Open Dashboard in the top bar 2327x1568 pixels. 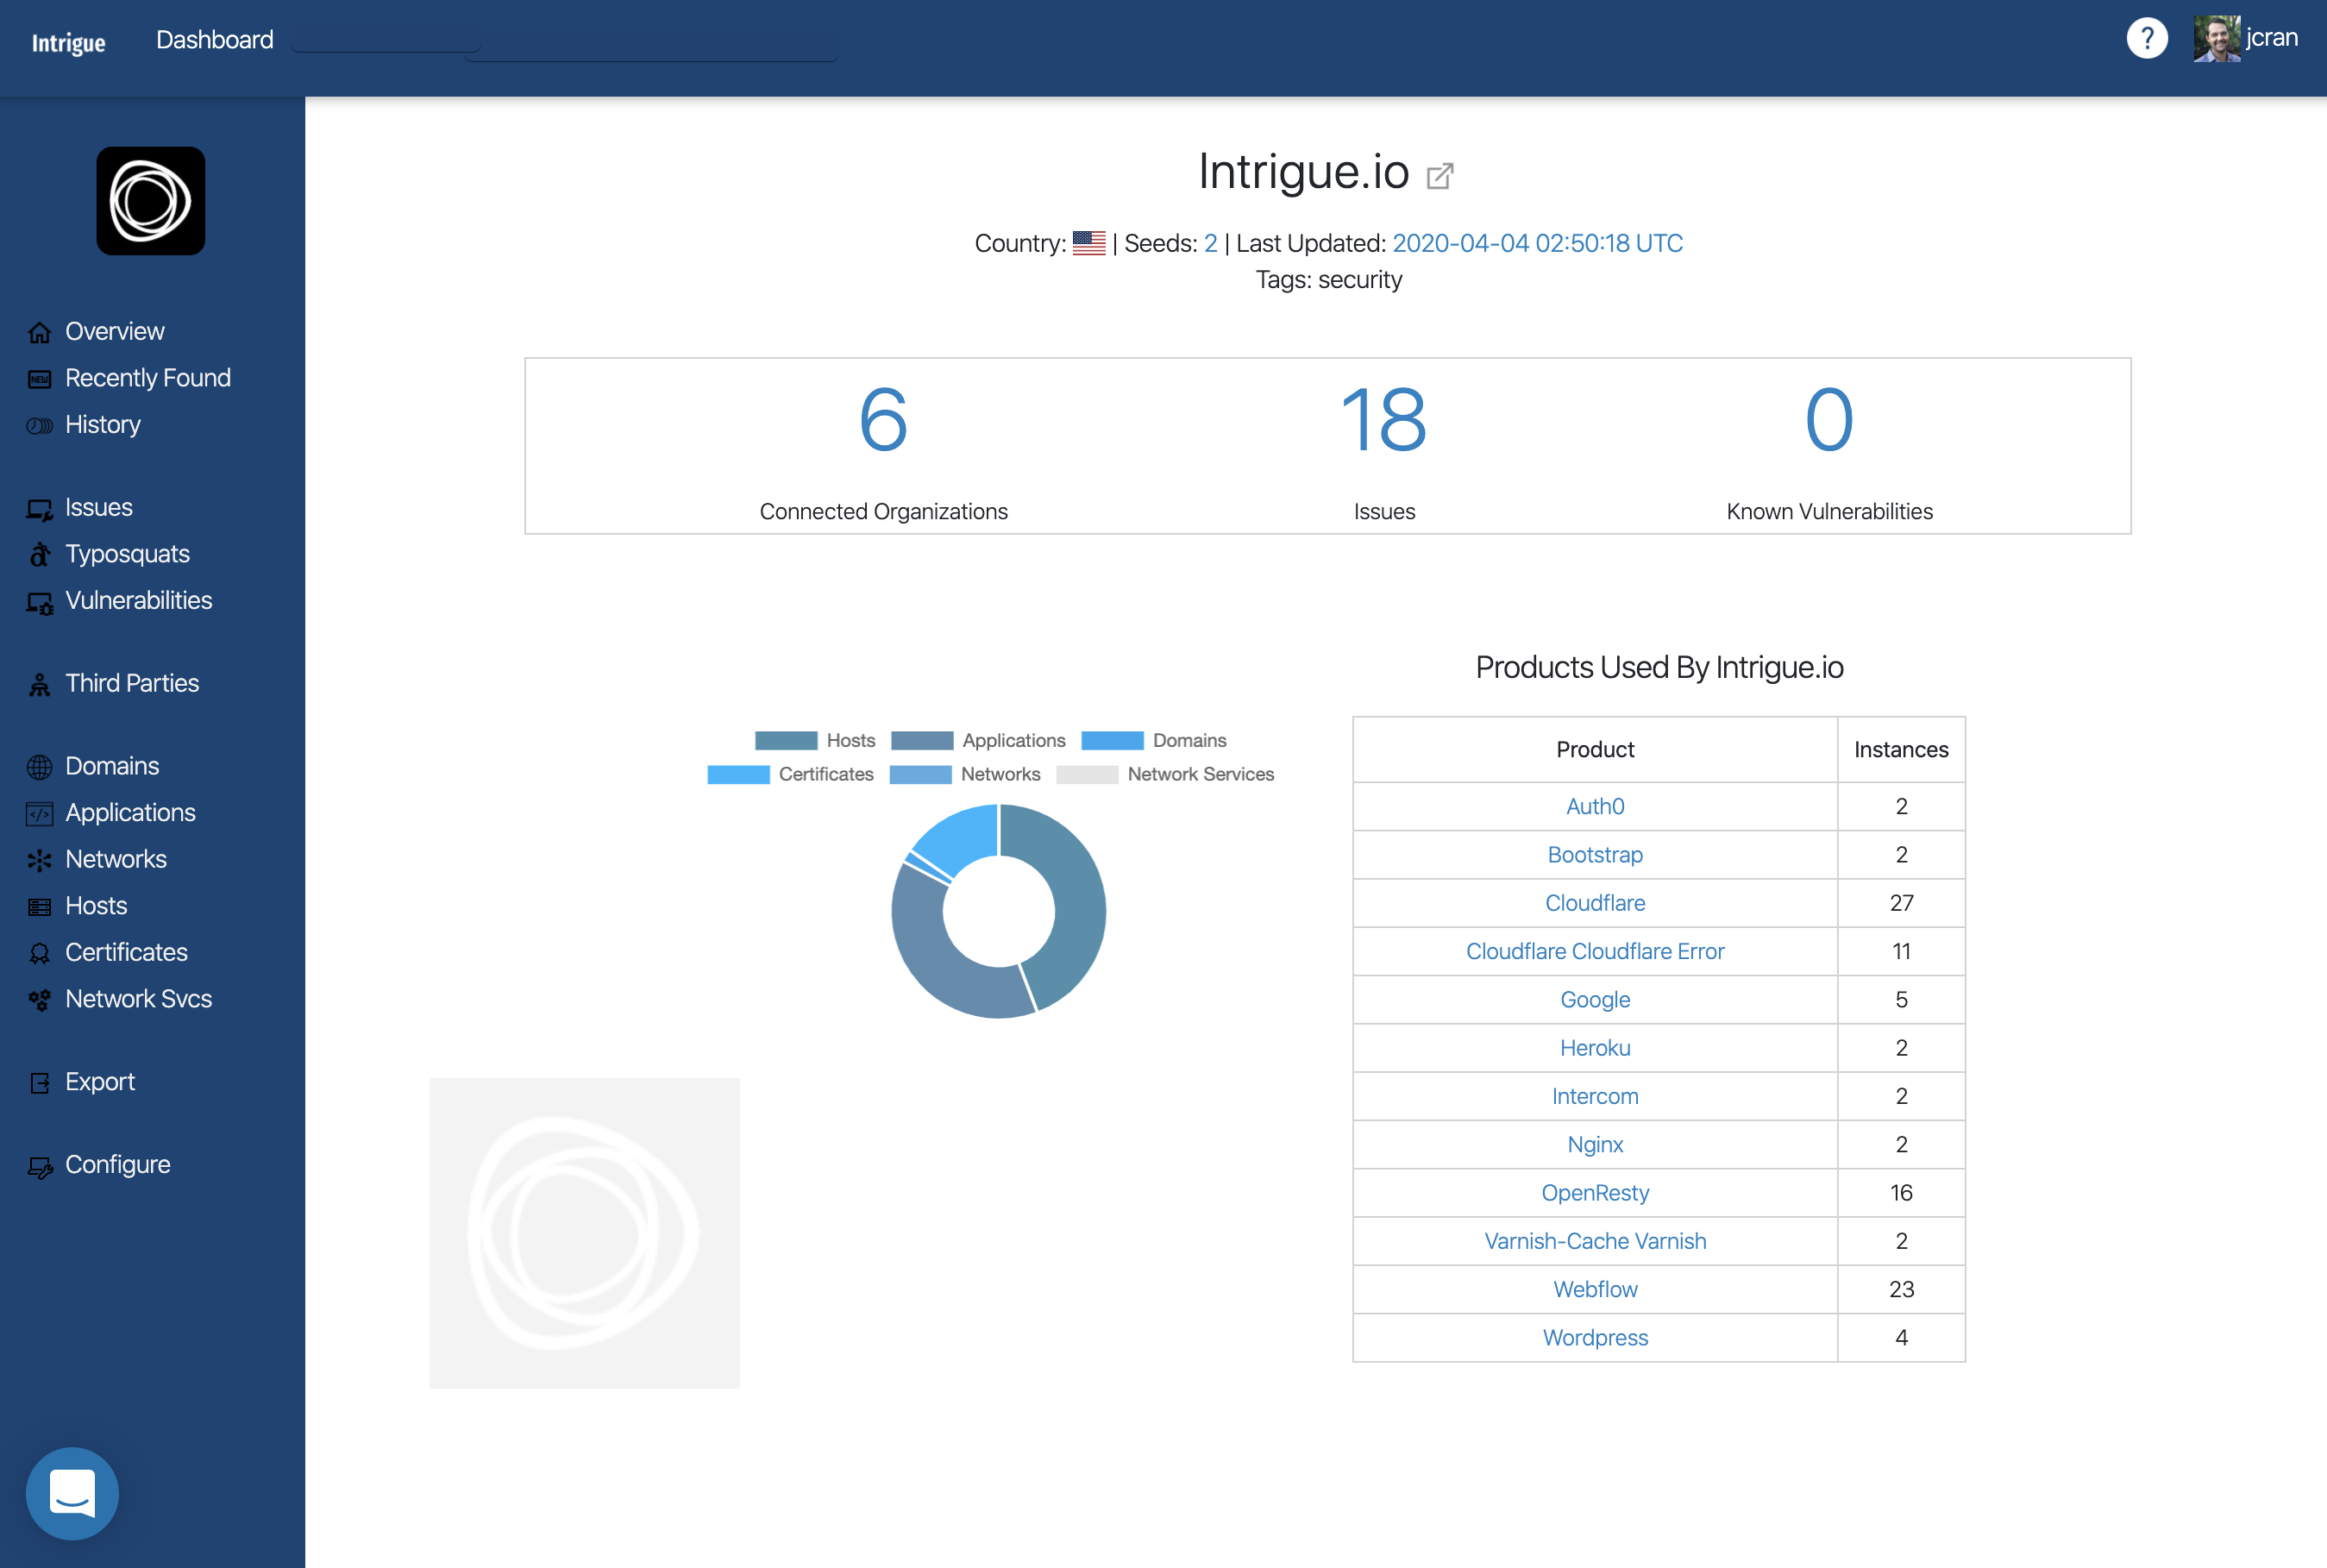tap(214, 40)
